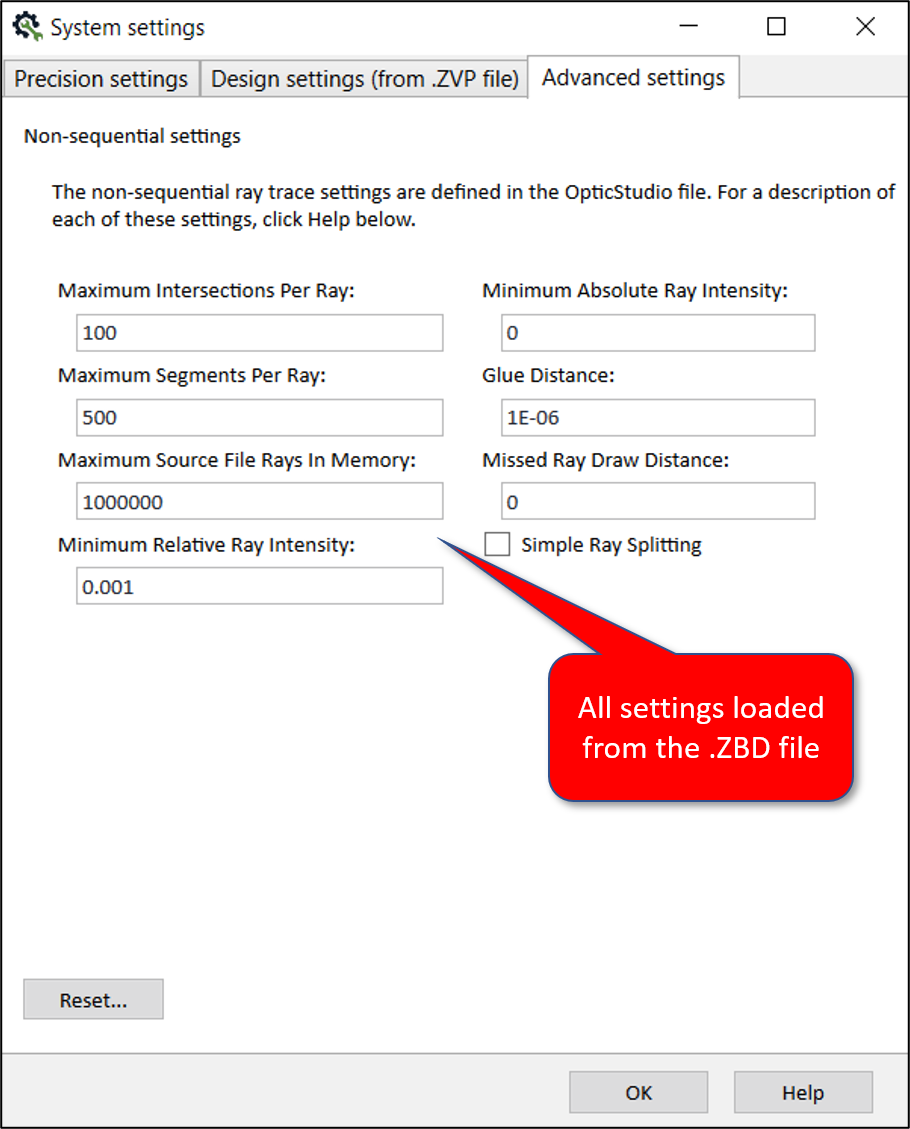The image size is (910, 1129).
Task: Click the System settings window title text
Action: pyautogui.click(x=127, y=27)
